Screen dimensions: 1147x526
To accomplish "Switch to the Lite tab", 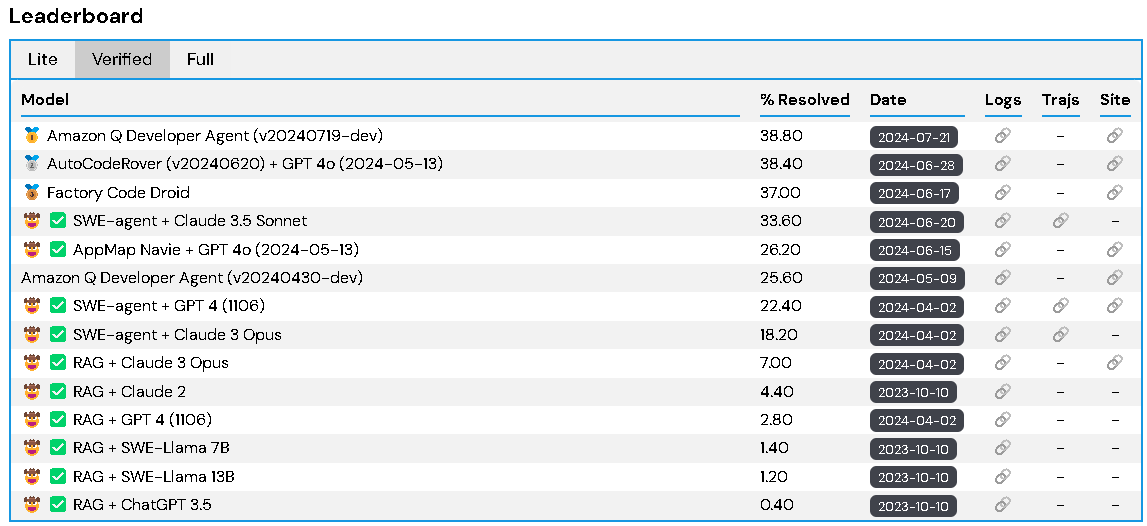I will click(42, 59).
